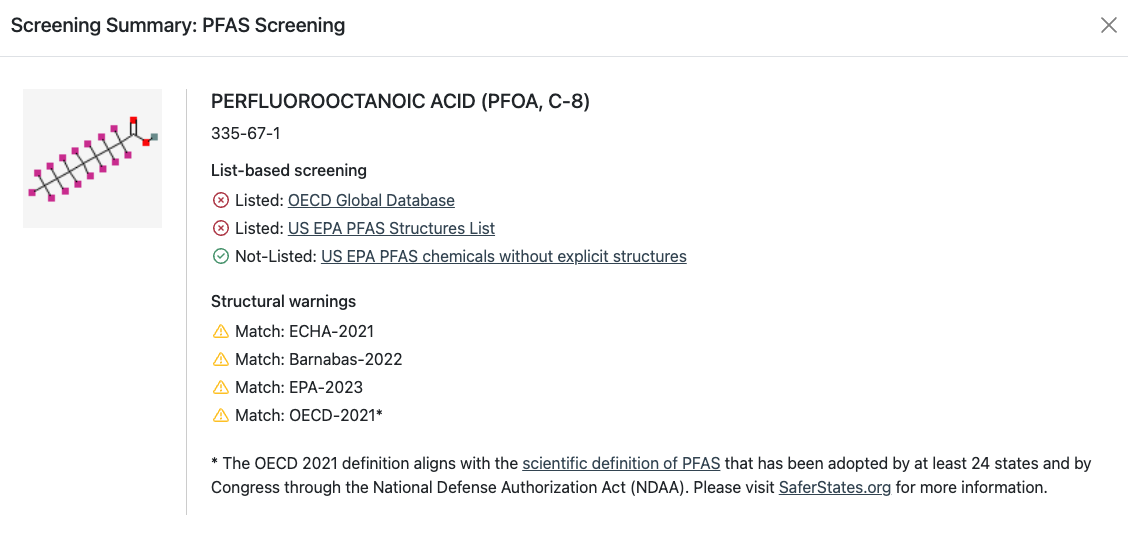Screen dimensions: 1128x540
Task: Click the CAS number 335-67-1
Action: click(x=245, y=134)
